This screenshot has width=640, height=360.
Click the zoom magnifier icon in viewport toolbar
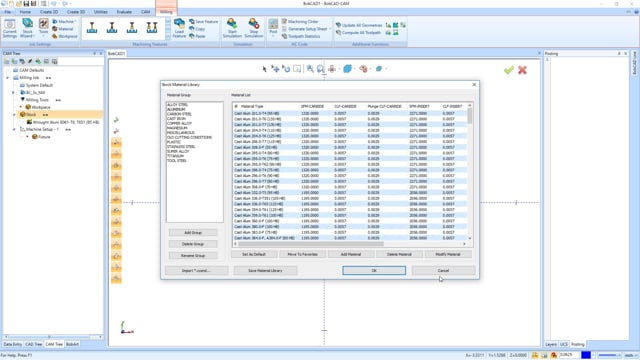pyautogui.click(x=310, y=69)
